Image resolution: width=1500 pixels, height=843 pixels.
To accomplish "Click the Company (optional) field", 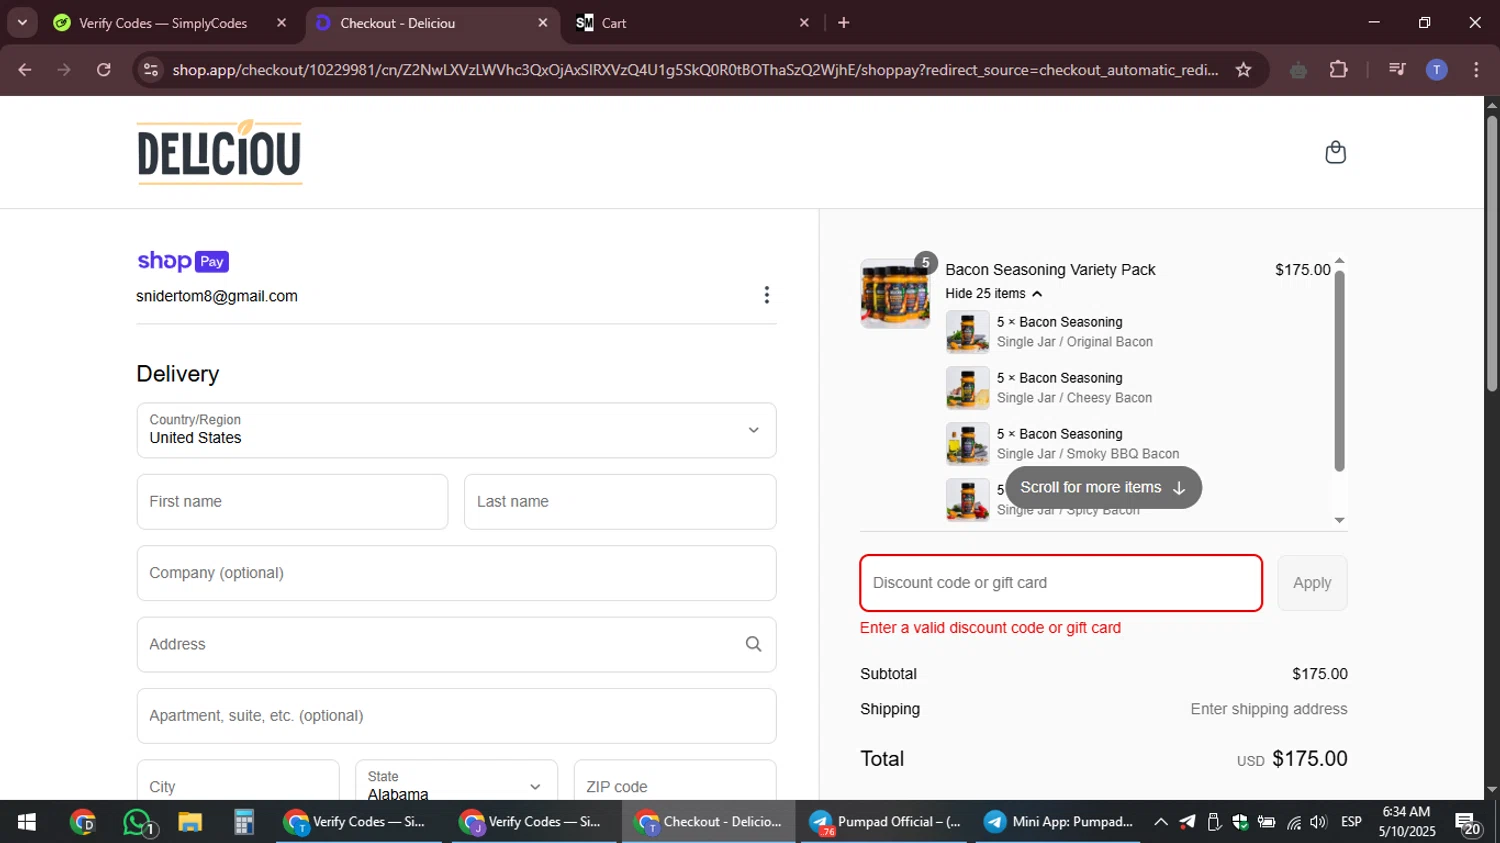I will (456, 573).
